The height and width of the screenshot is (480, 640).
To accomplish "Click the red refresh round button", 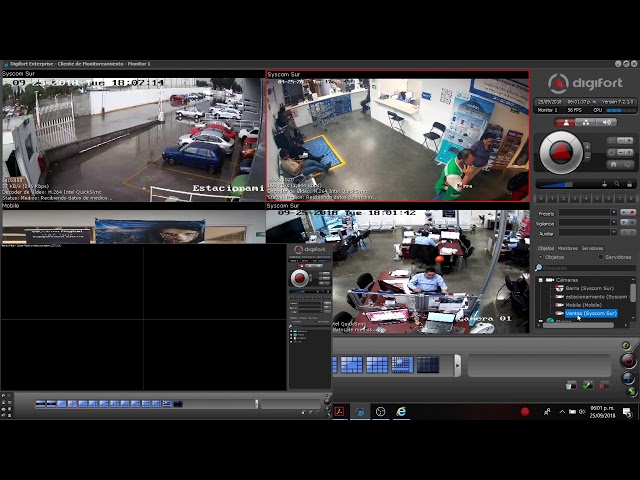I will point(628,361).
